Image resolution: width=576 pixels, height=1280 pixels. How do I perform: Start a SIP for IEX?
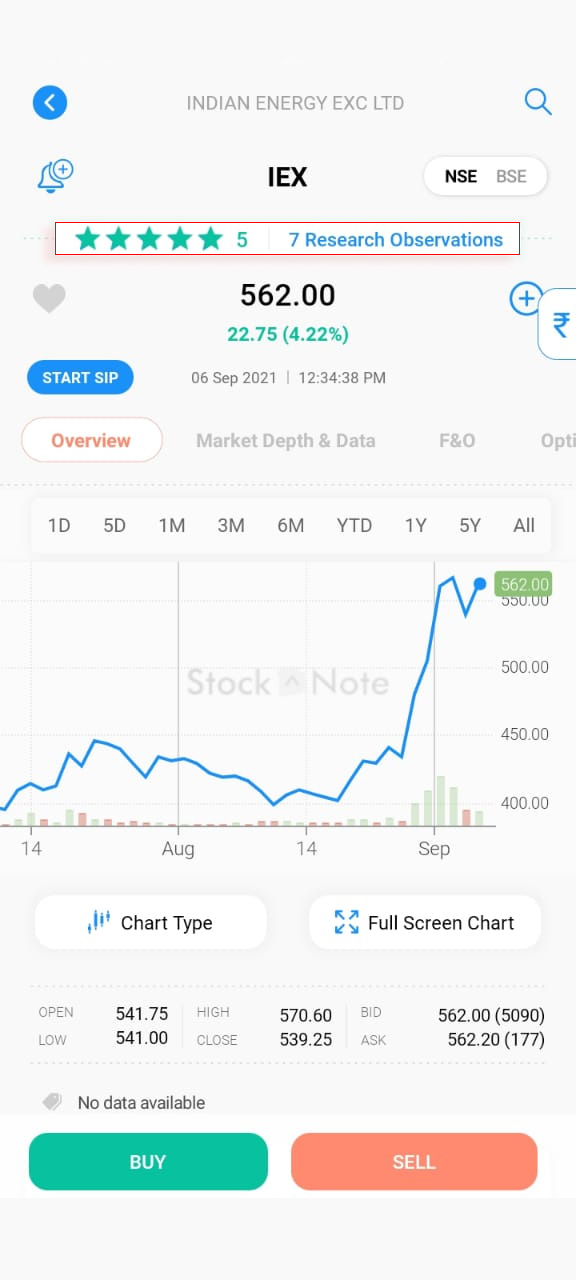(80, 377)
